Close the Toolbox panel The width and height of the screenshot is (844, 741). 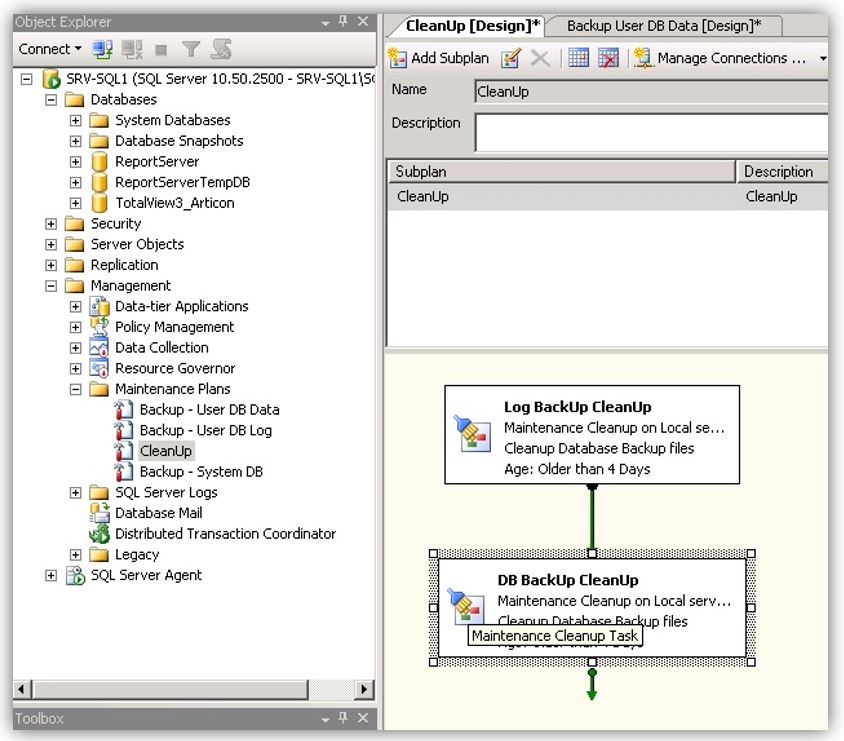(363, 717)
